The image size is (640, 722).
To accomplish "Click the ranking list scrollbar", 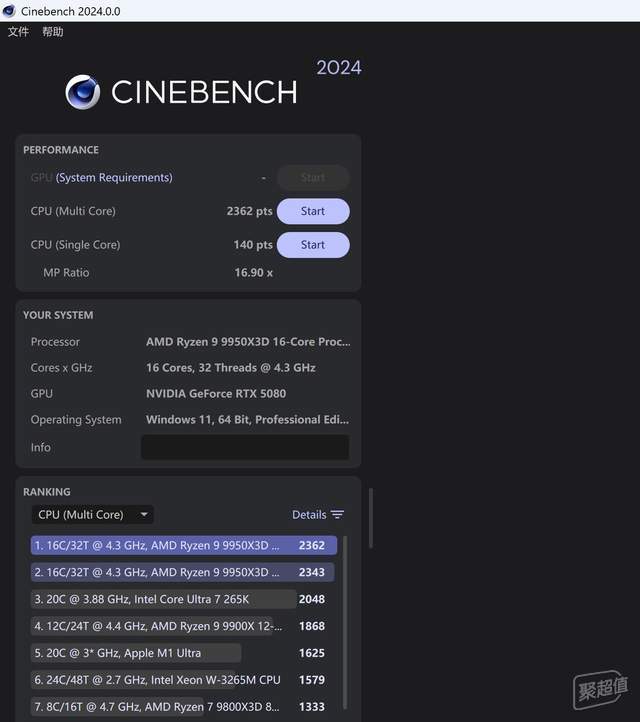I will pos(345,623).
